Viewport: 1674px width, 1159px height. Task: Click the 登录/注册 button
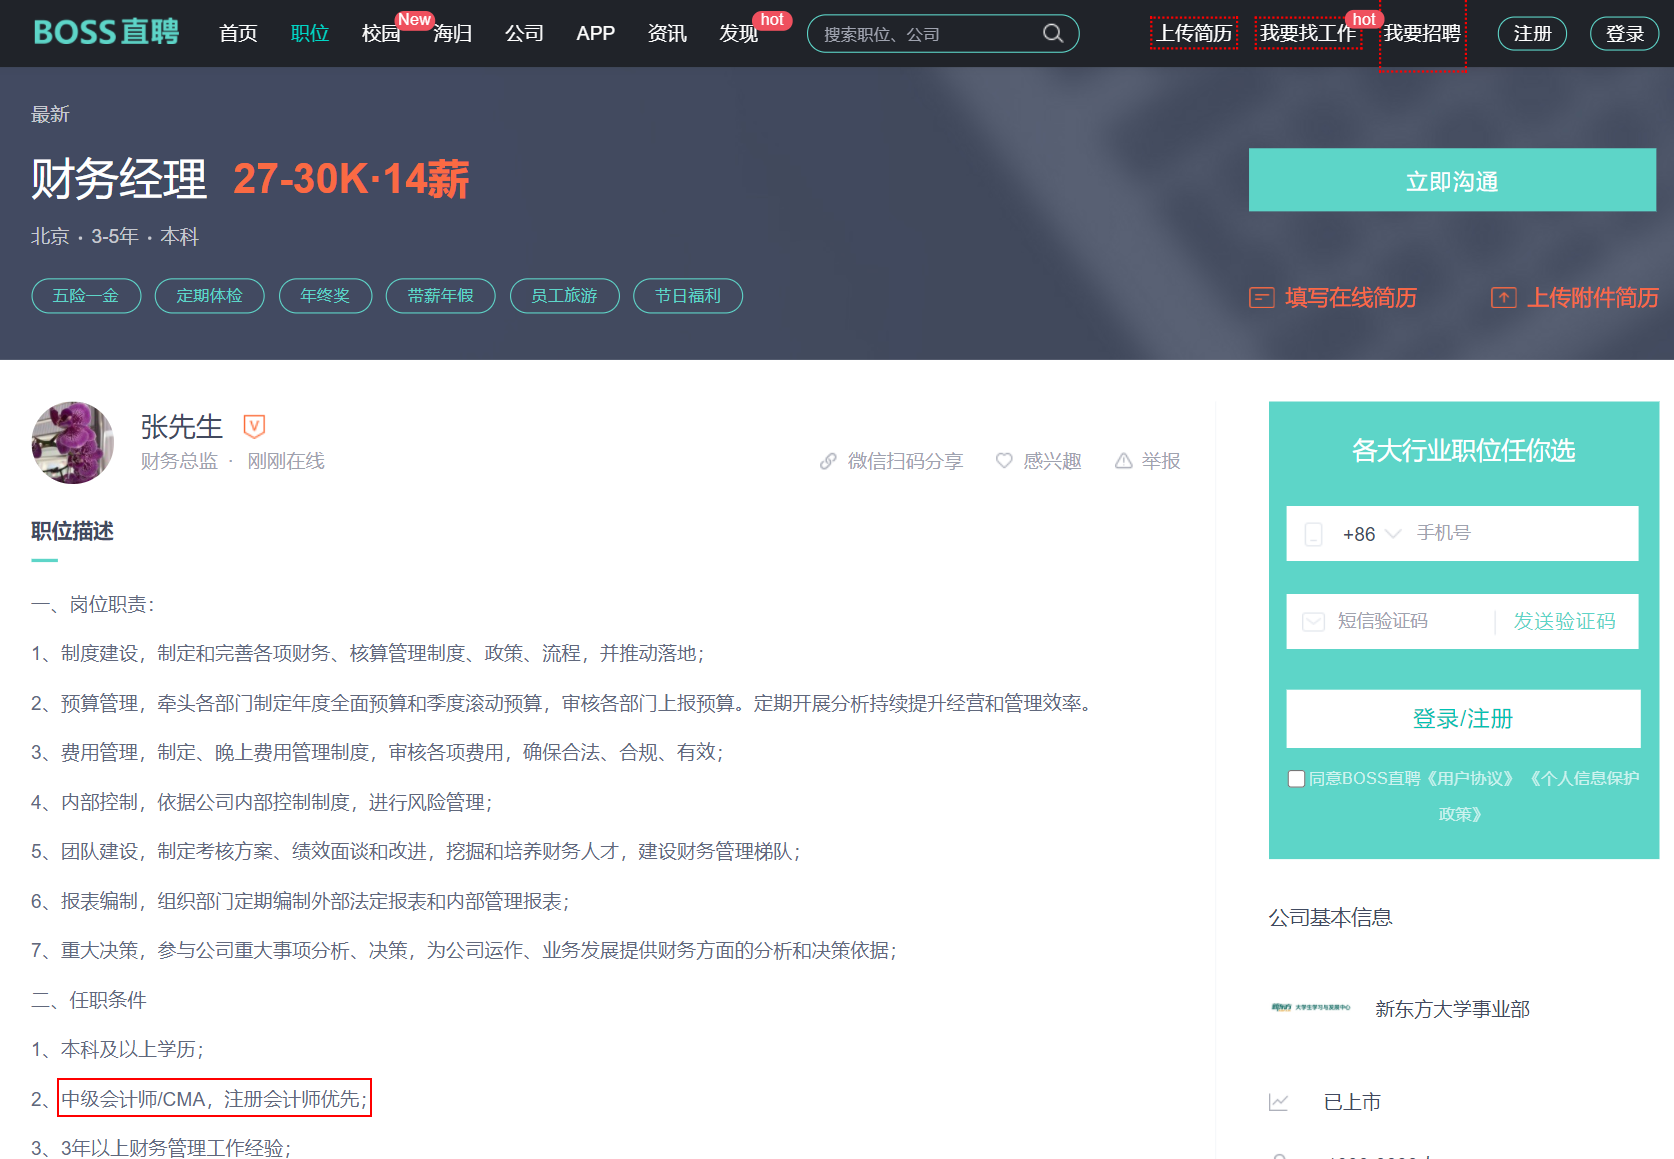click(1463, 718)
